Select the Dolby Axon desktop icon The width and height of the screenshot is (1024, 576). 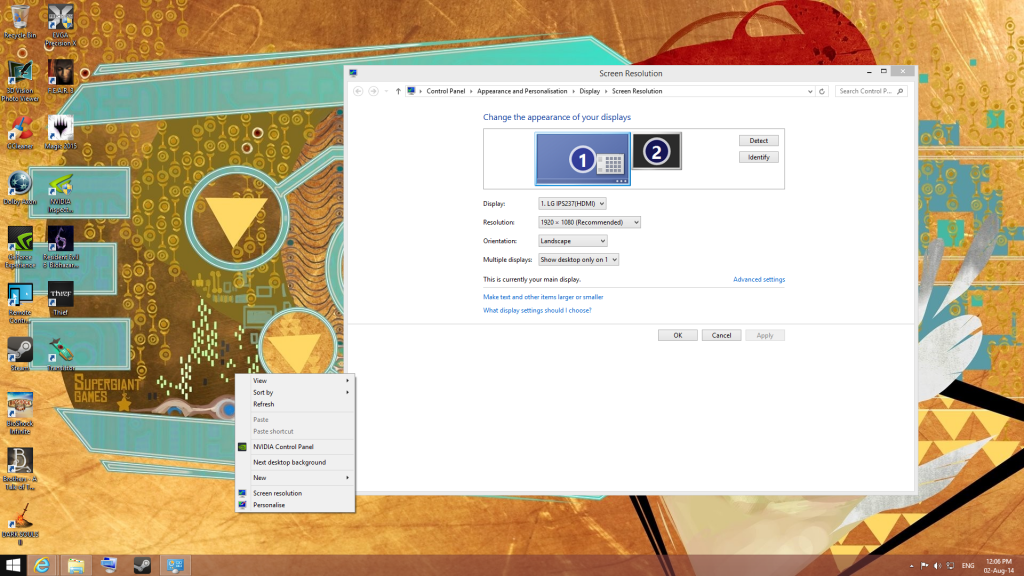click(x=20, y=189)
